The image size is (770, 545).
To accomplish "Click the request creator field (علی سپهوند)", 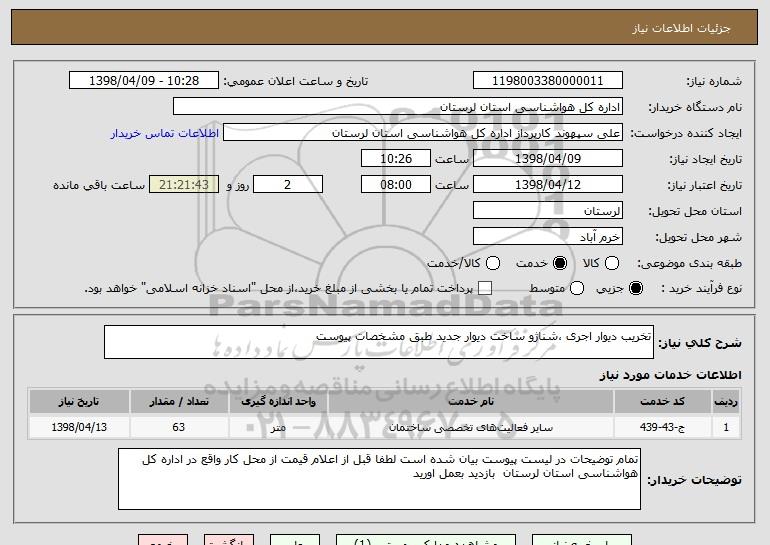I will [423, 133].
